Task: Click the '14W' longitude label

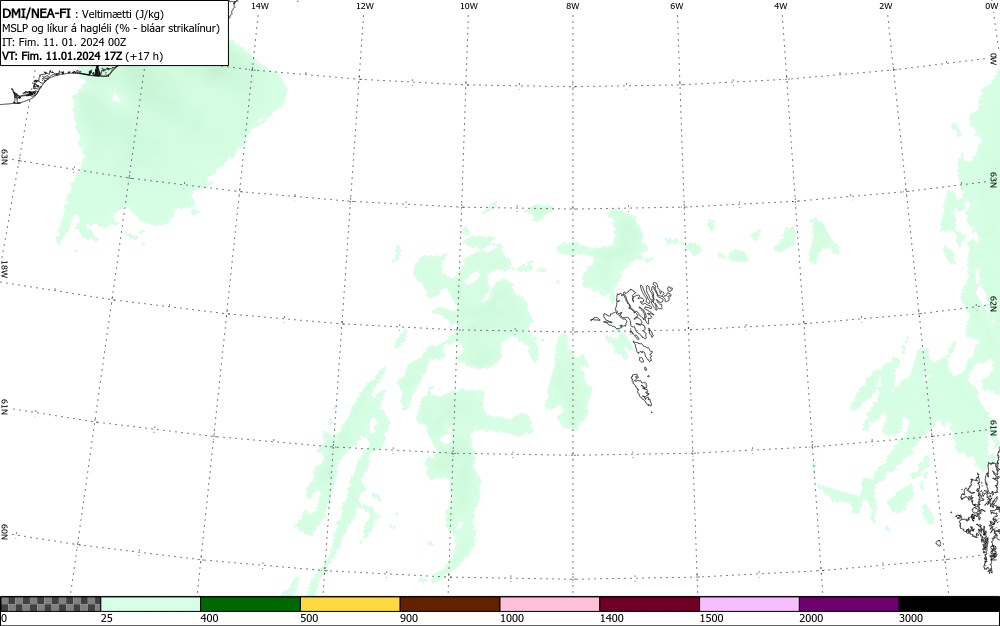Action: (260, 6)
